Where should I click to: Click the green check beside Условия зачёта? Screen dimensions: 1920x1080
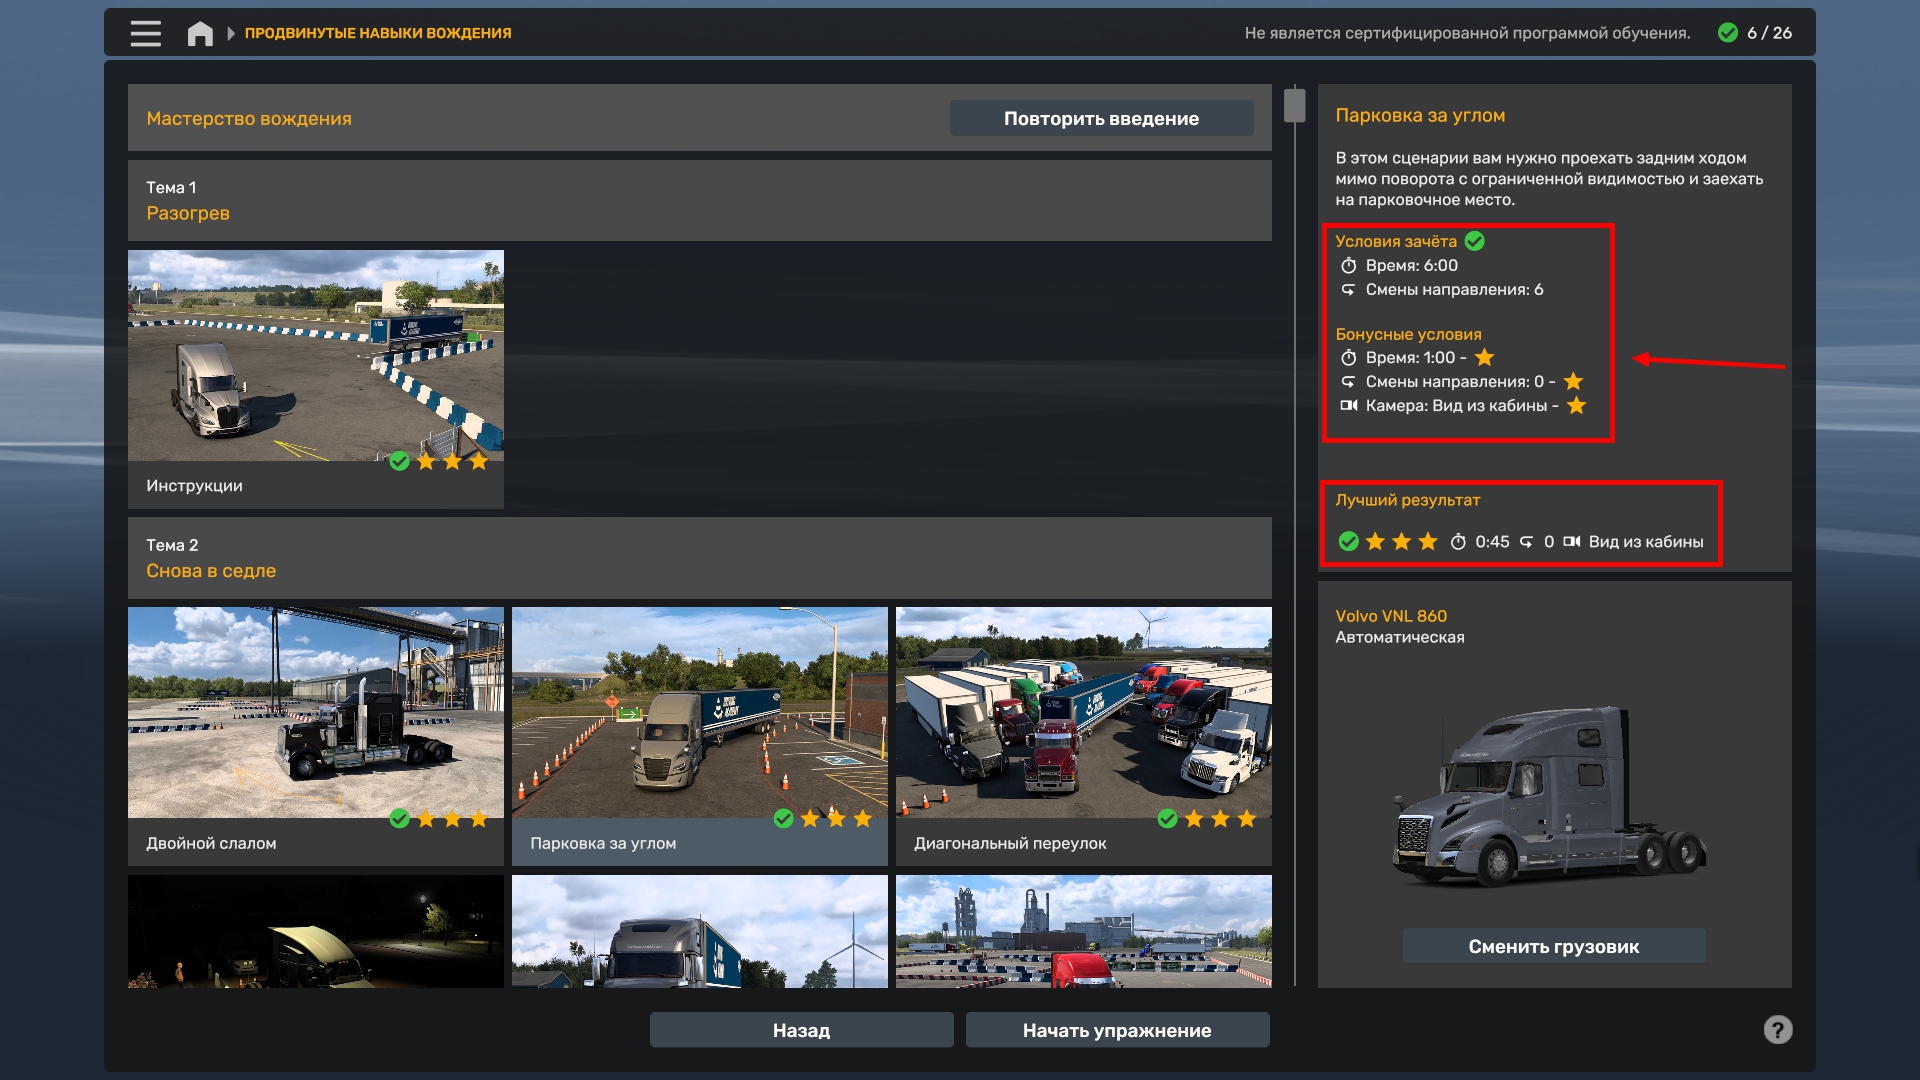[1475, 241]
